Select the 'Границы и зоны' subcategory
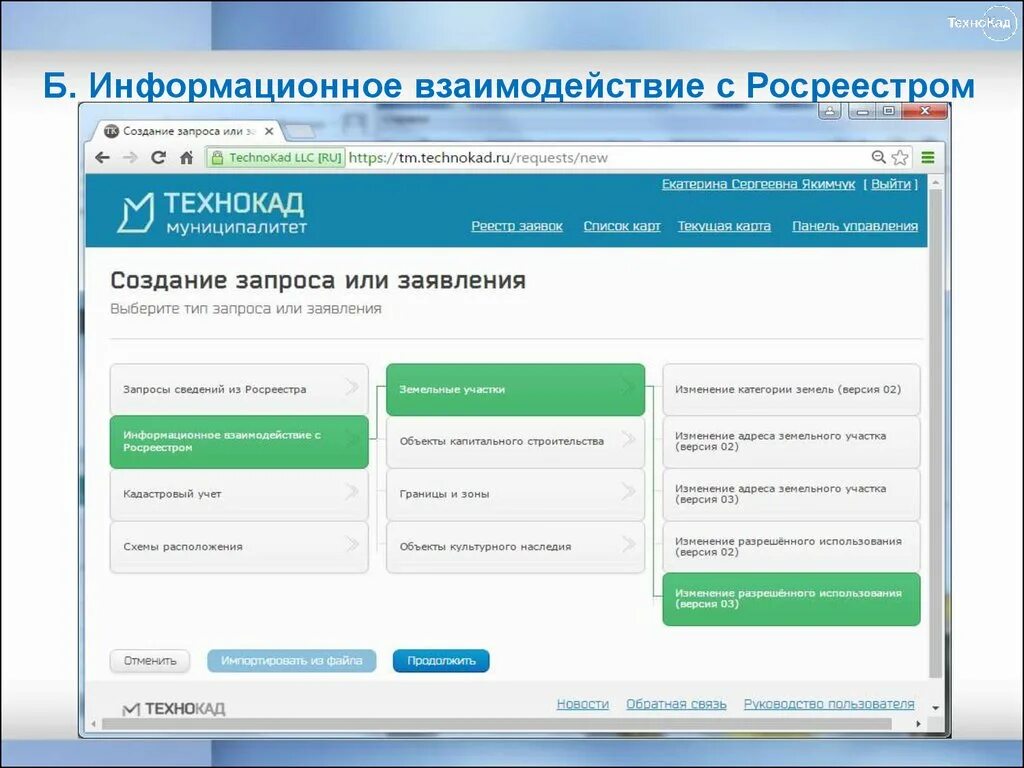 click(x=515, y=494)
